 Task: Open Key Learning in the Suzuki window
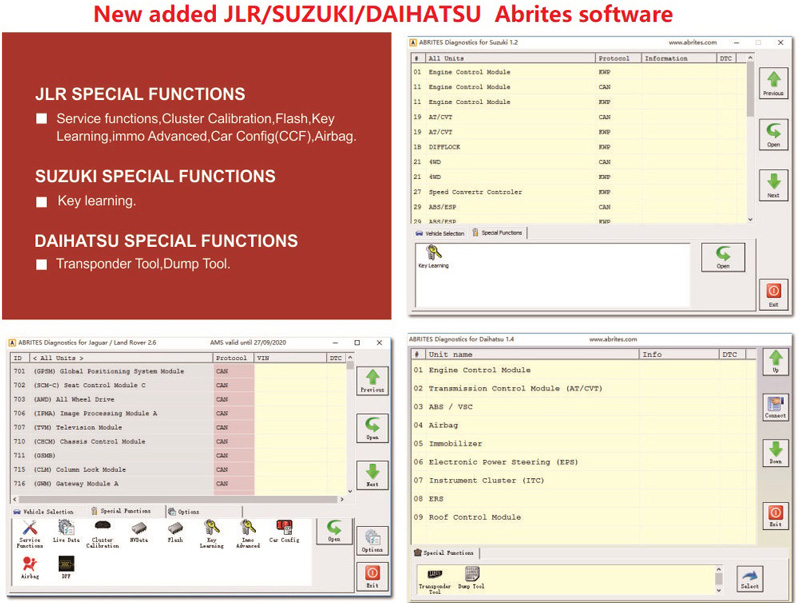click(434, 256)
